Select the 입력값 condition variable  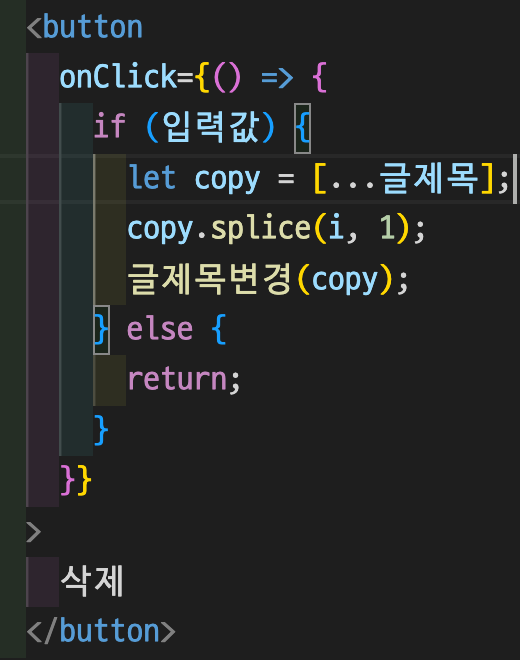tap(211, 127)
